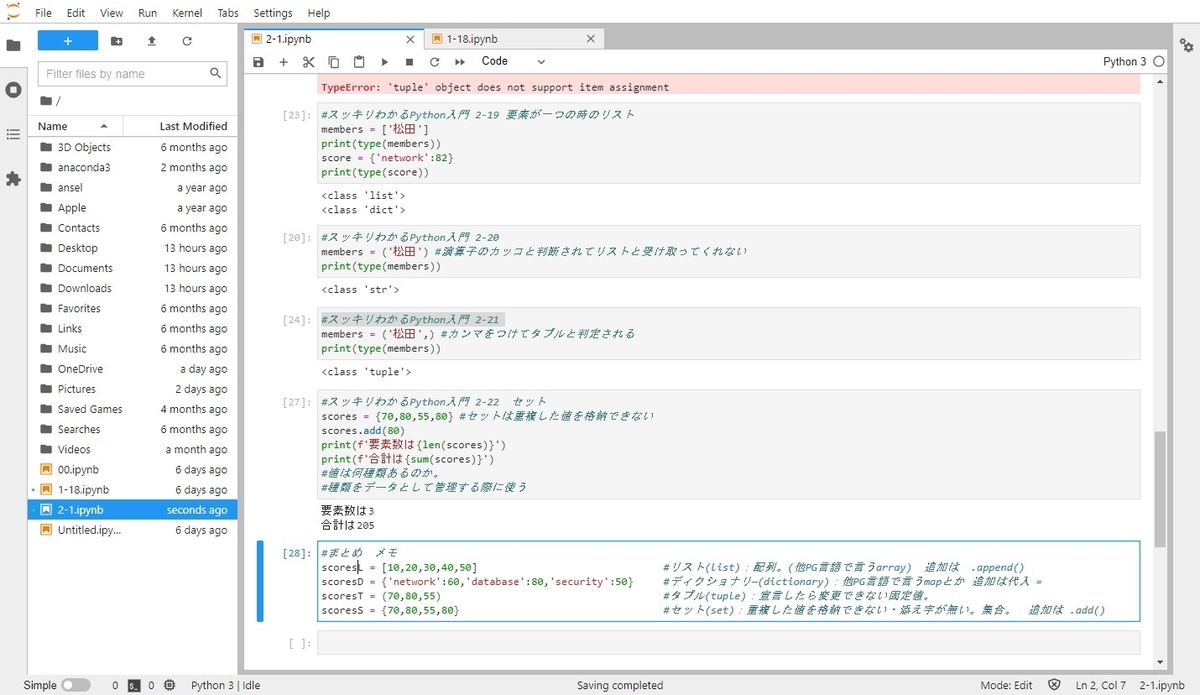This screenshot has height=695, width=1200.
Task: Run the selected cell
Action: click(x=384, y=62)
